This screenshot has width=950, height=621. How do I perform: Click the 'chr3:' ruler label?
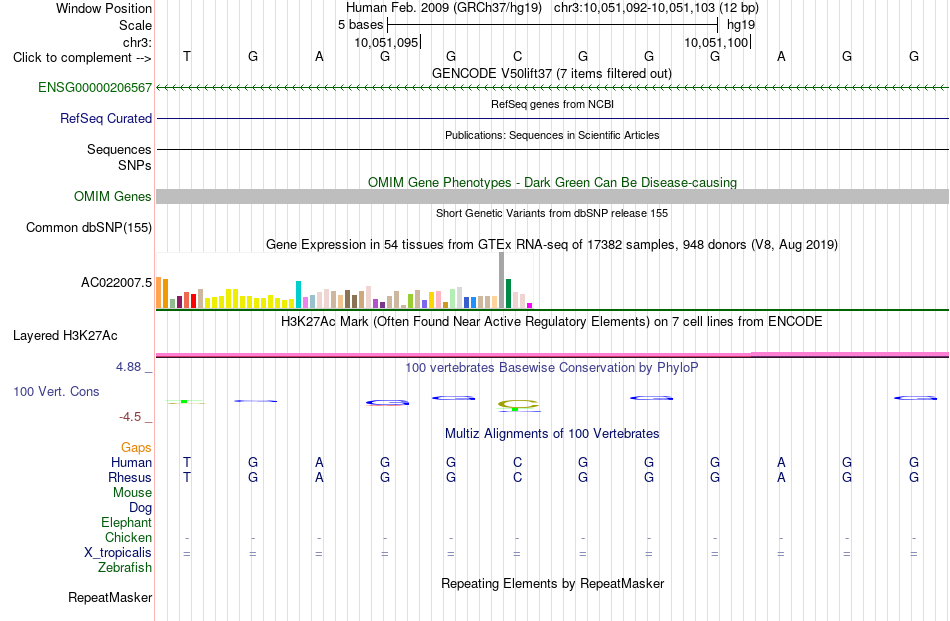click(137, 42)
